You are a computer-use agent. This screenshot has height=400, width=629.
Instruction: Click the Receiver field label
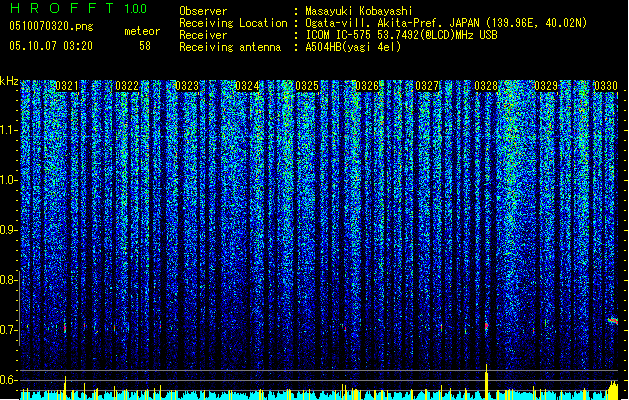[x=203, y=35]
